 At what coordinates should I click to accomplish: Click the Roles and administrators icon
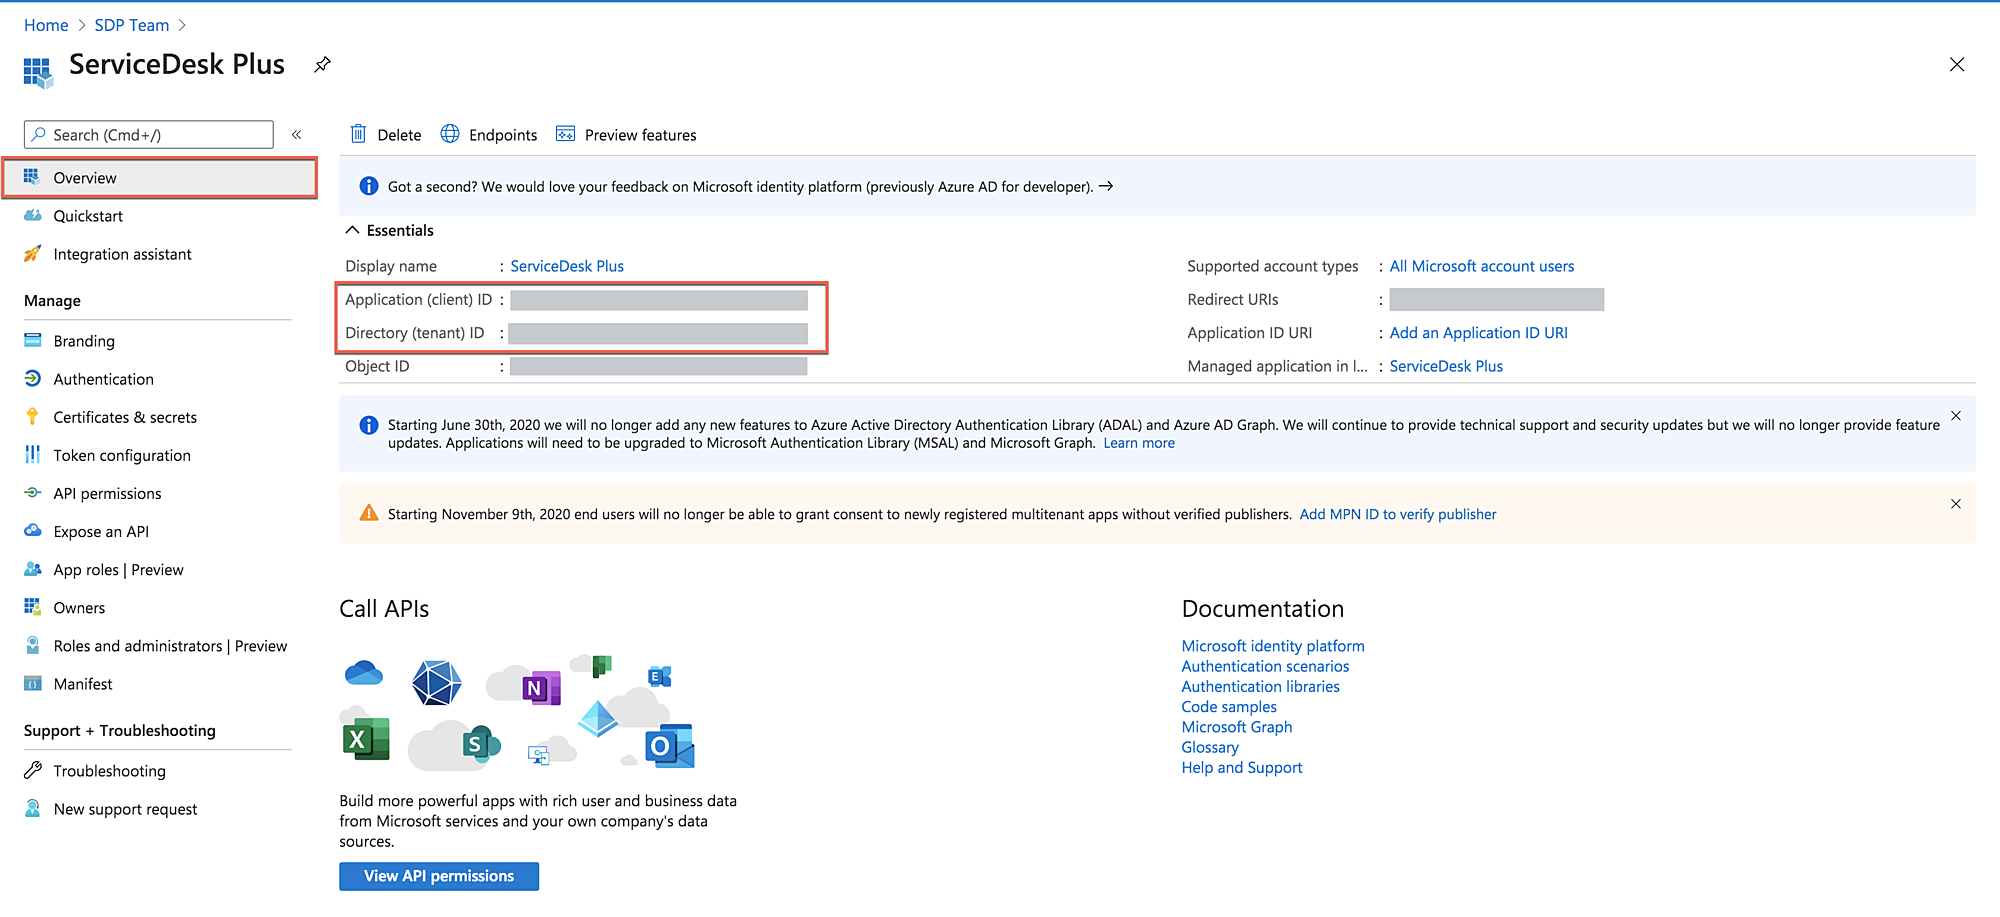coord(33,644)
